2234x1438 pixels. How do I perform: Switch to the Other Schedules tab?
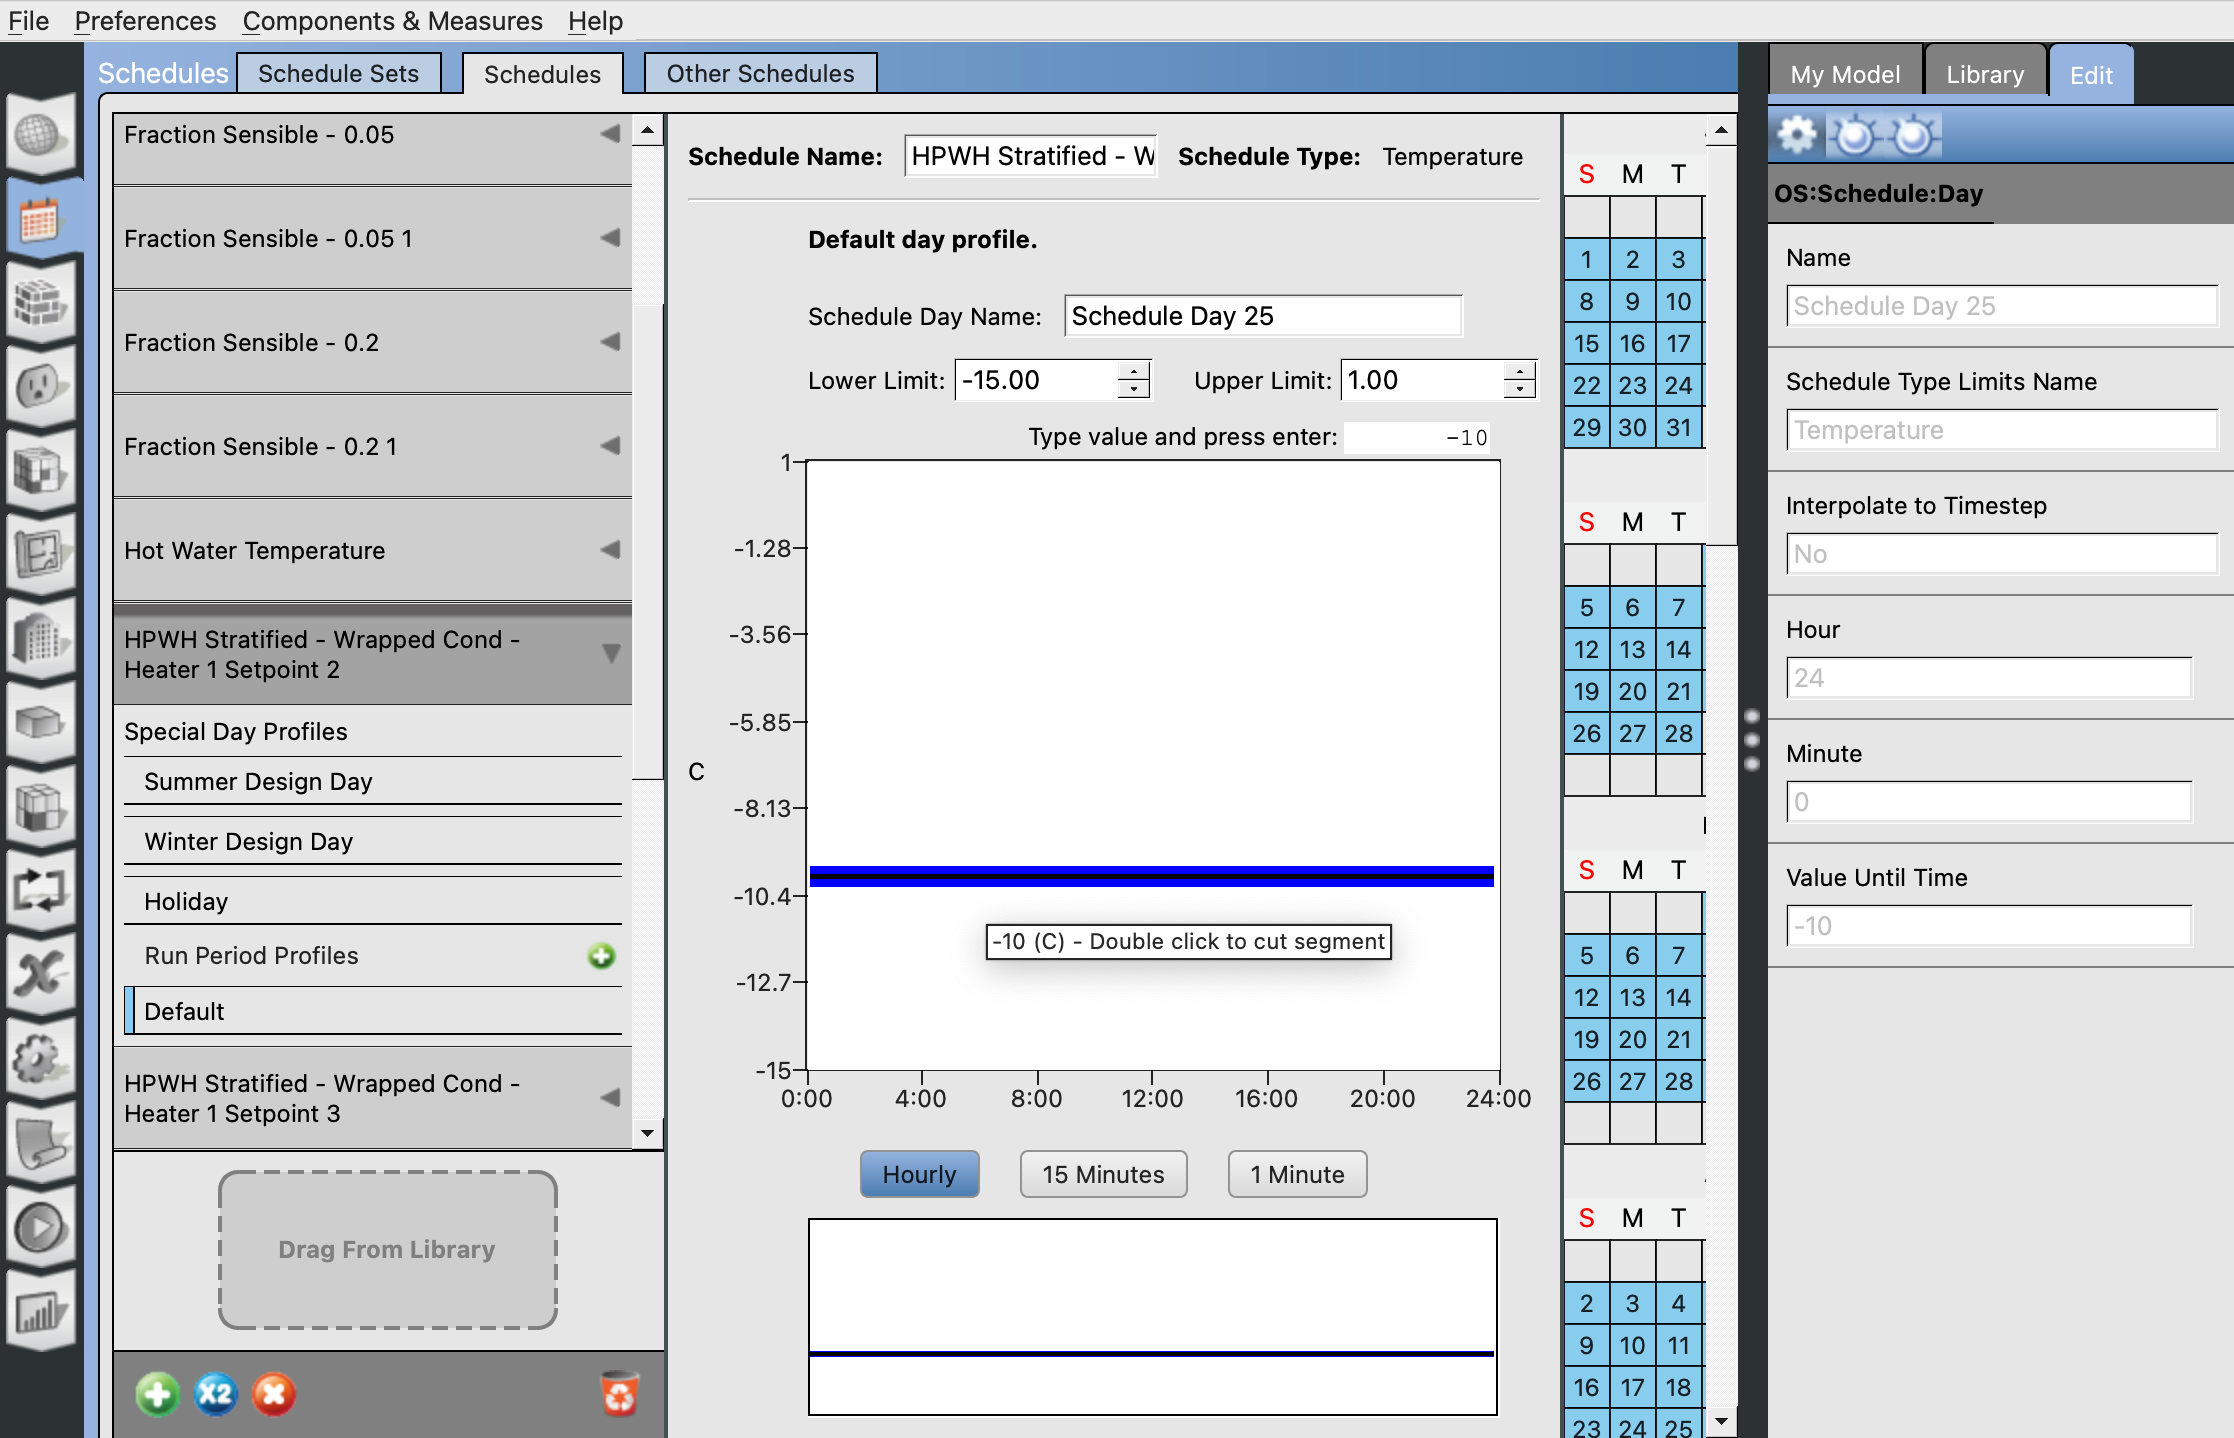(x=760, y=74)
